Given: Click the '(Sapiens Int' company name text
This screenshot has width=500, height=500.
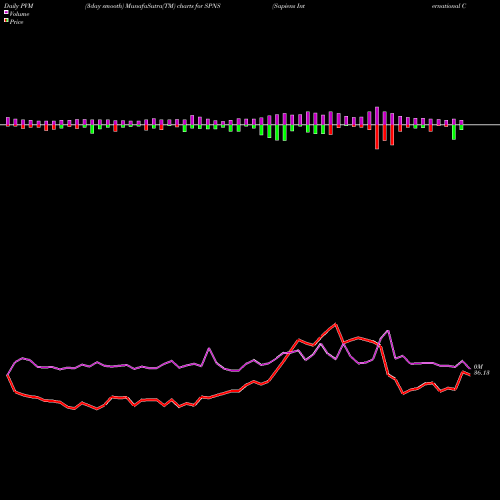Looking at the screenshot, I should click(x=289, y=6).
